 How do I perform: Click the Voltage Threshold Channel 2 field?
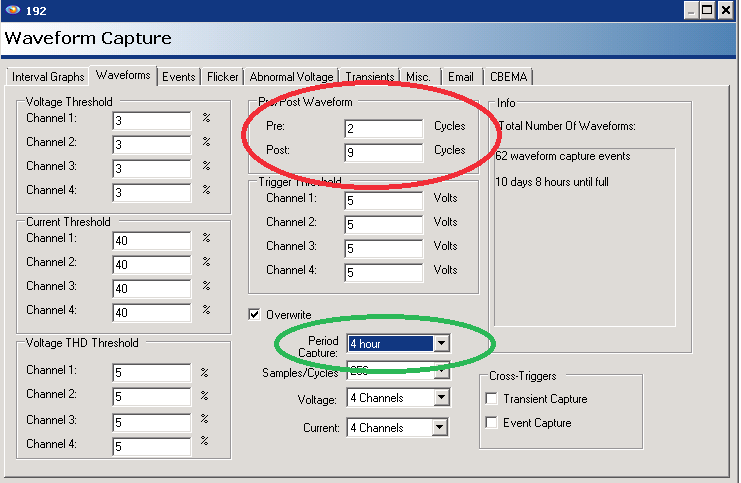tap(152, 145)
